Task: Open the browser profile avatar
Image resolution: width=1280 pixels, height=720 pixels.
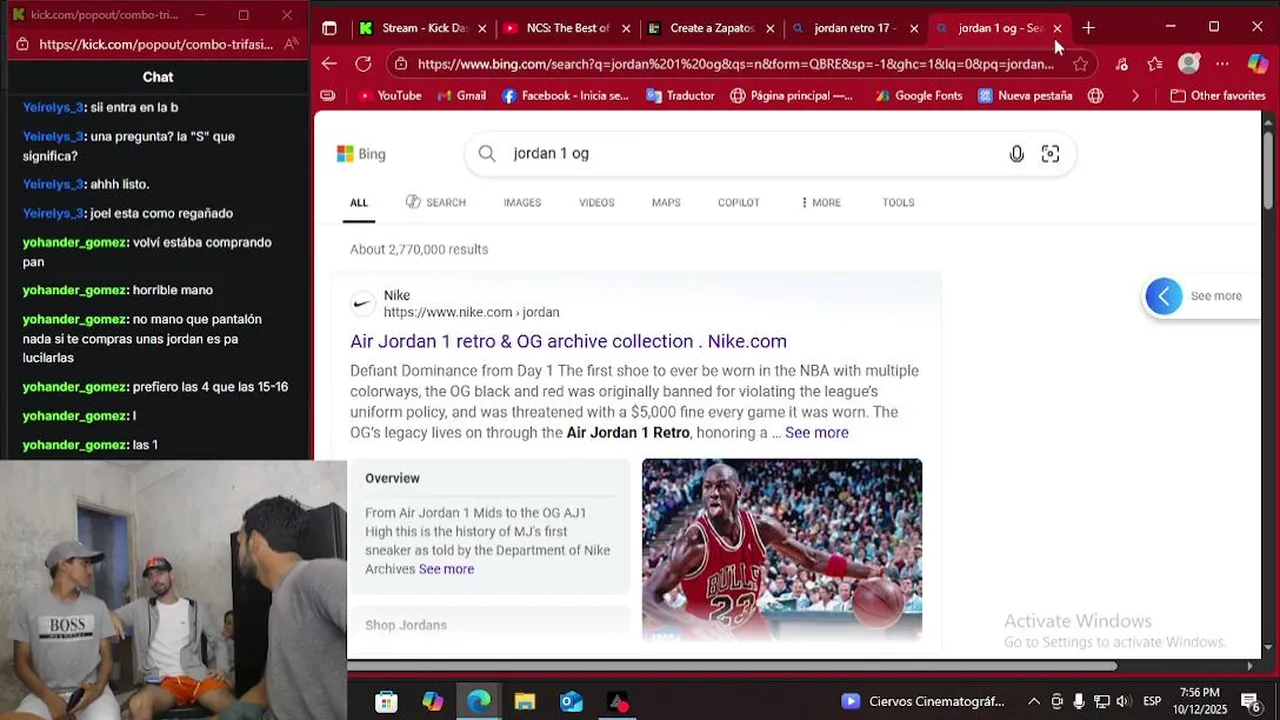Action: [x=1188, y=64]
